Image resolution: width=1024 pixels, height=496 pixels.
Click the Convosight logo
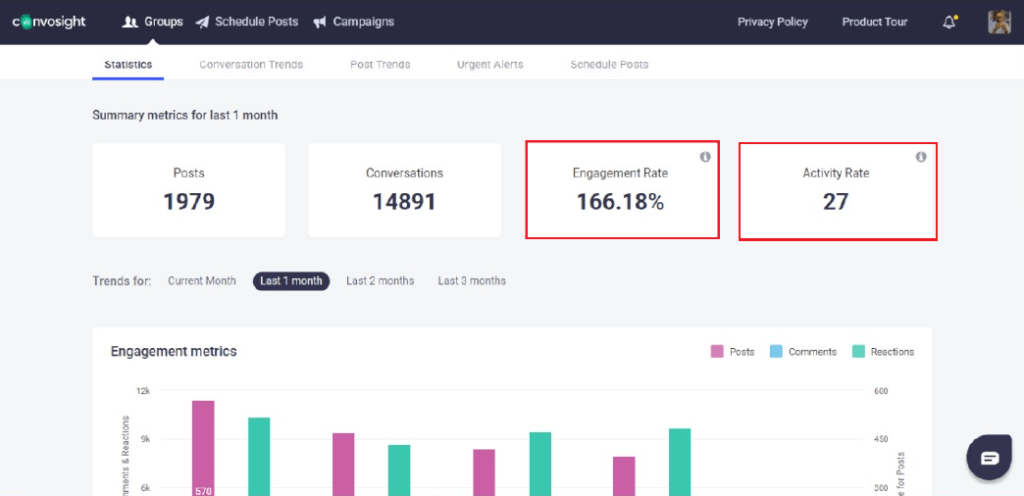[x=49, y=22]
